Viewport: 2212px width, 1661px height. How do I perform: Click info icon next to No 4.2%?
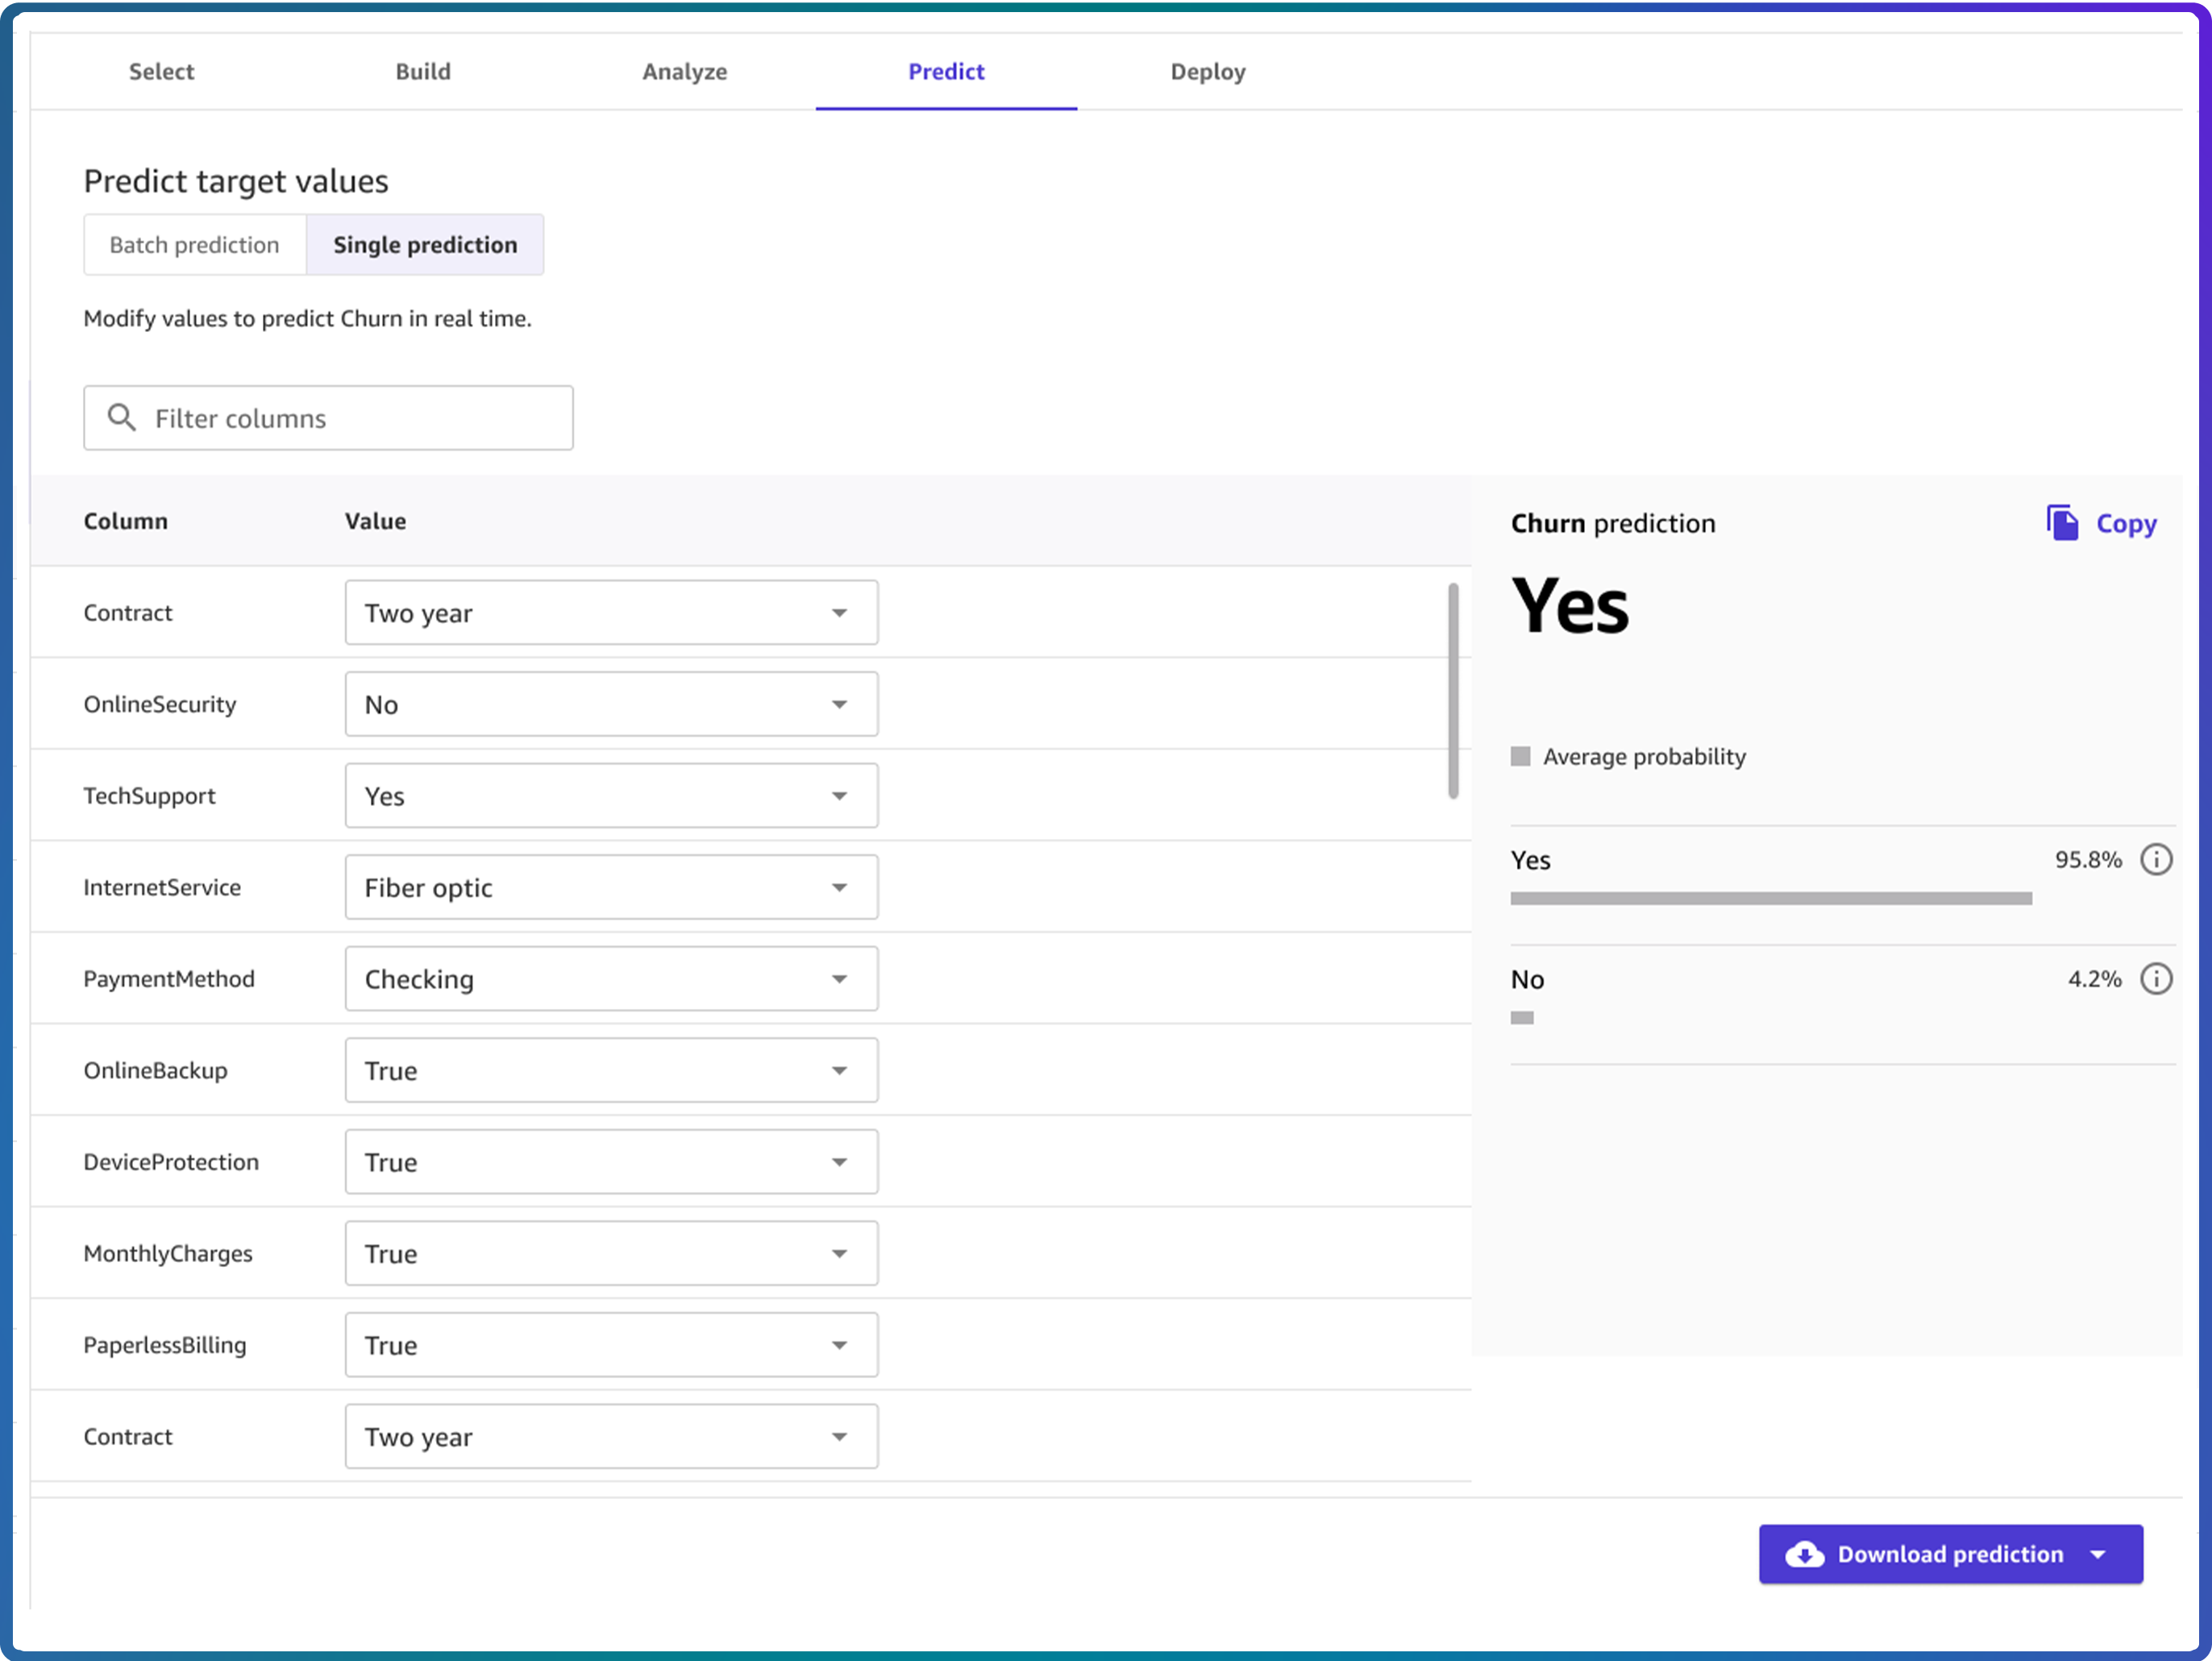[2155, 979]
